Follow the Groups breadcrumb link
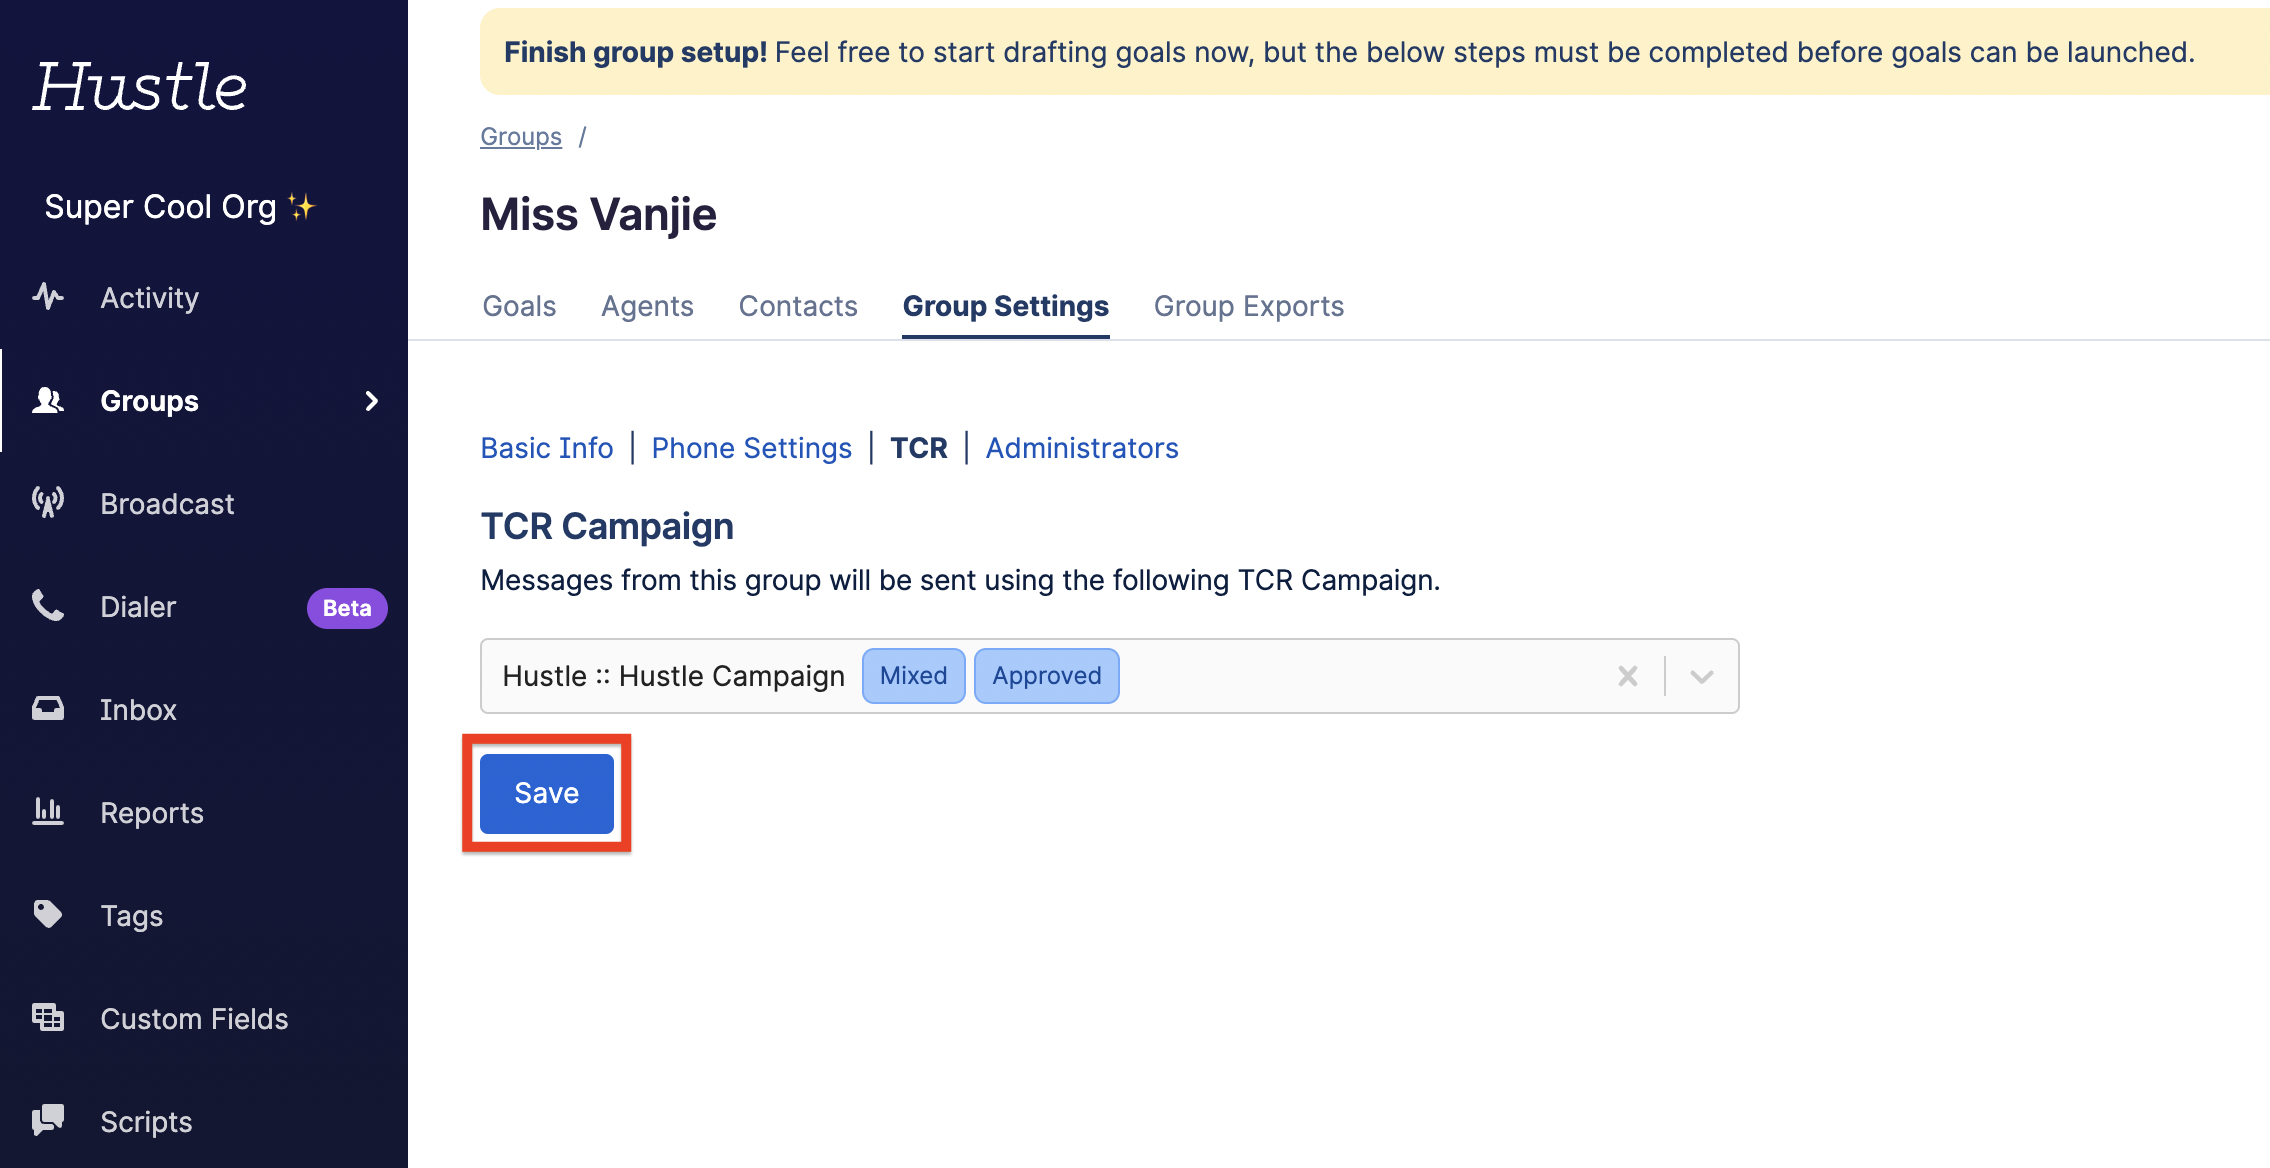Screen dimensions: 2270x1168 [521, 137]
